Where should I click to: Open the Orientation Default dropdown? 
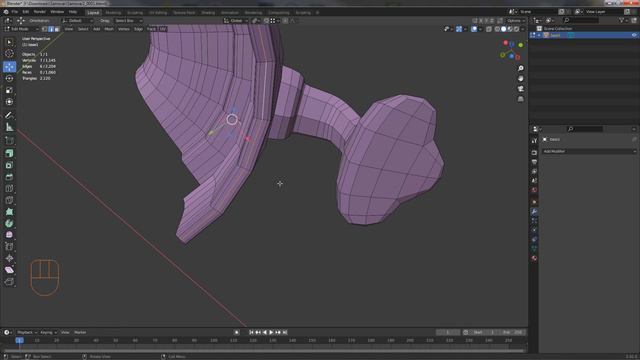tap(78, 20)
